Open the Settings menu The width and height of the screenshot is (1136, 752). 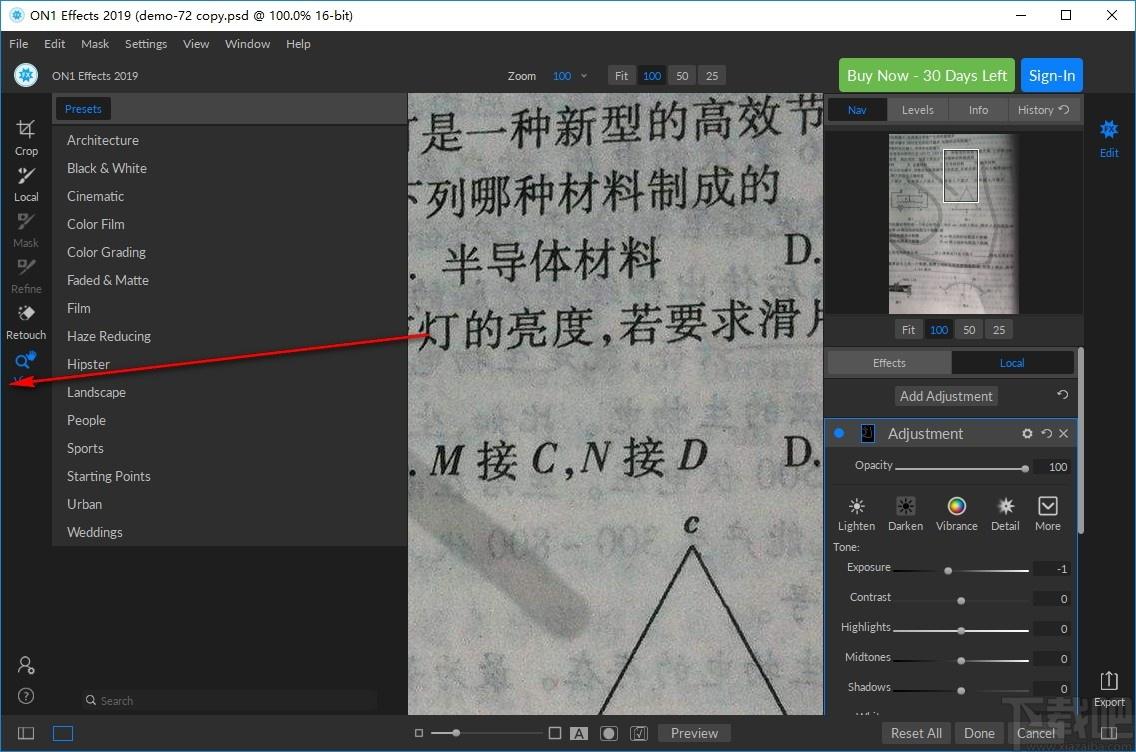point(146,43)
